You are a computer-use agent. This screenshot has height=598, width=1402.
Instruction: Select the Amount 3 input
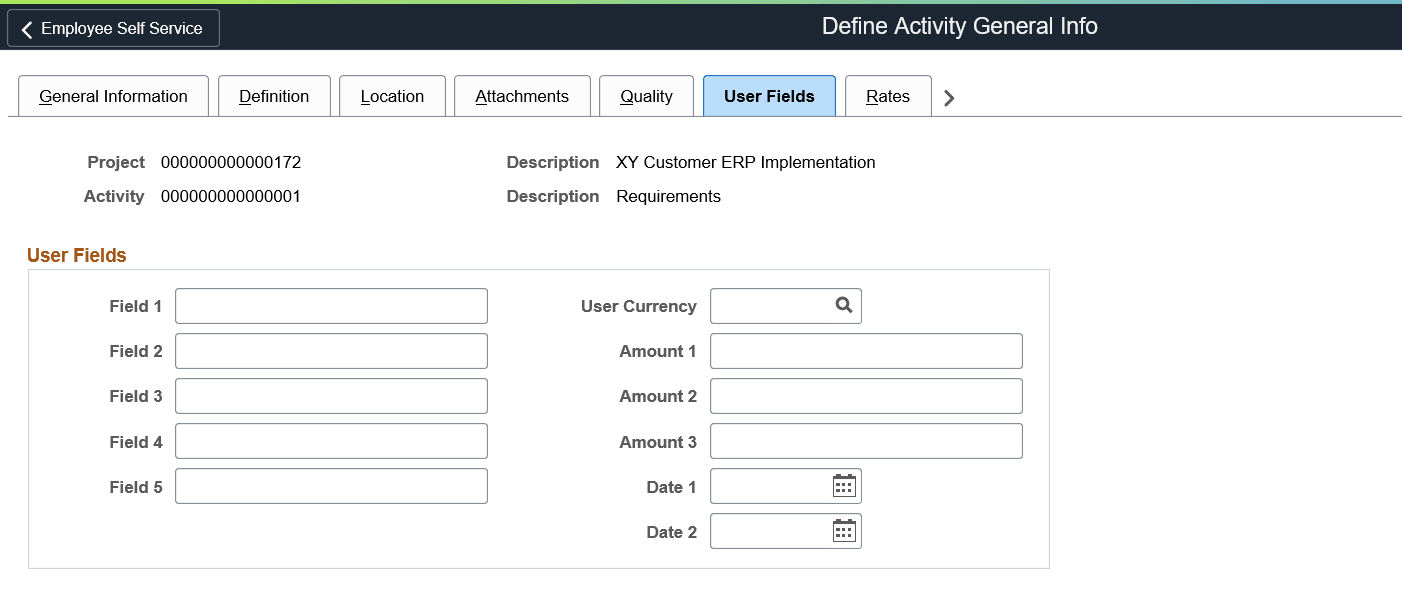[x=866, y=440]
